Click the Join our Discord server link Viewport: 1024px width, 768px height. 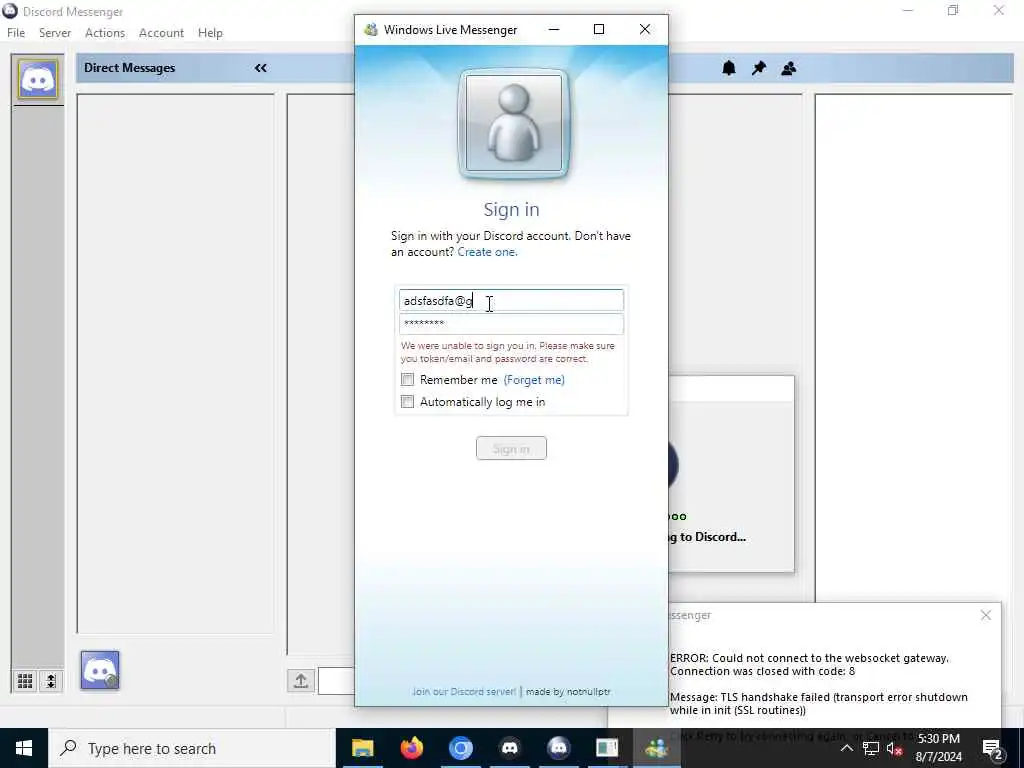coord(464,692)
